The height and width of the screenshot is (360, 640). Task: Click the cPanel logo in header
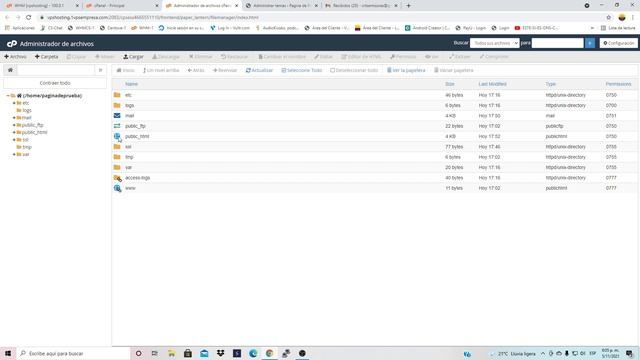[12, 44]
